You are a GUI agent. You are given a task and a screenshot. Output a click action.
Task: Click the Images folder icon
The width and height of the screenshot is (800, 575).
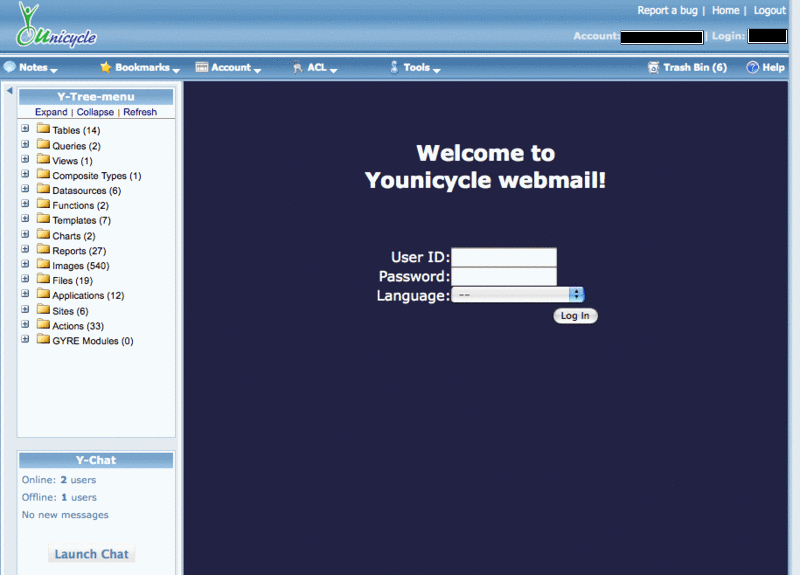tap(43, 265)
